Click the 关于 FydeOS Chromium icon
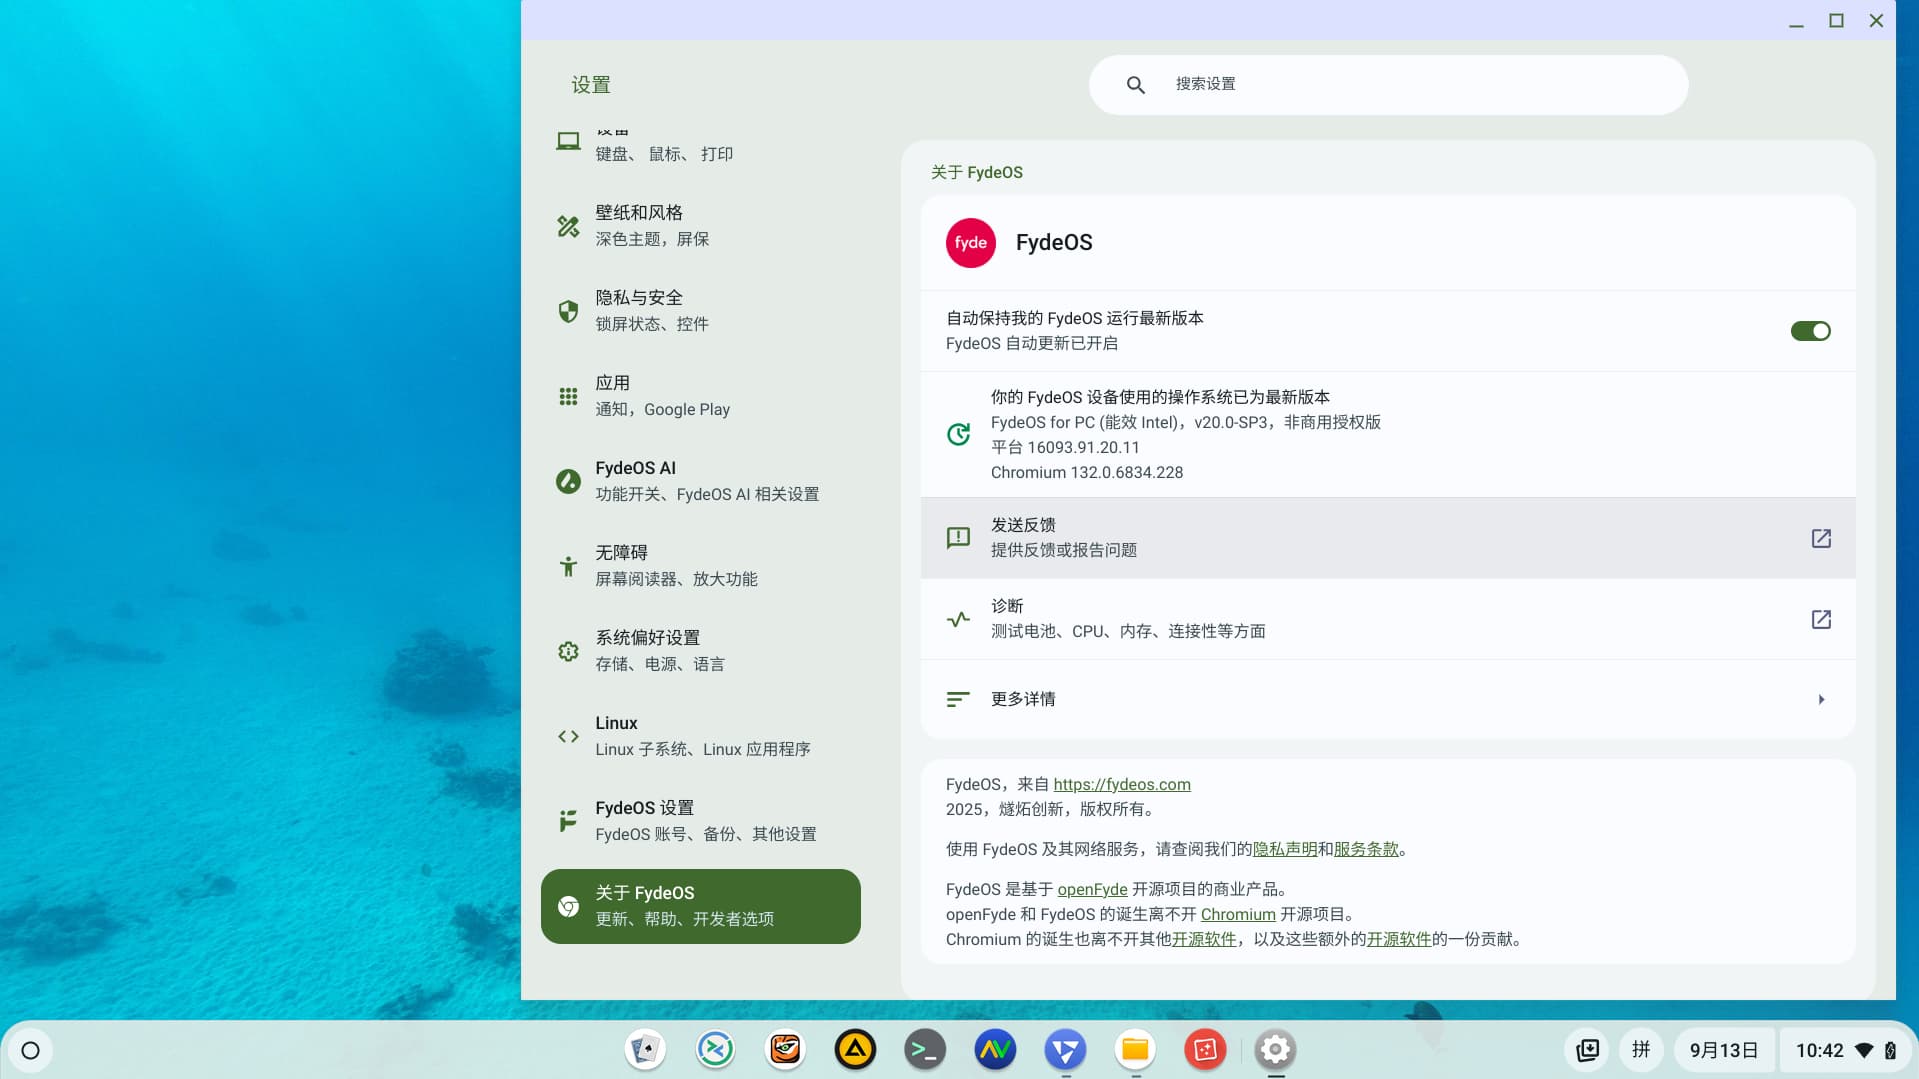1919x1079 pixels. point(568,906)
